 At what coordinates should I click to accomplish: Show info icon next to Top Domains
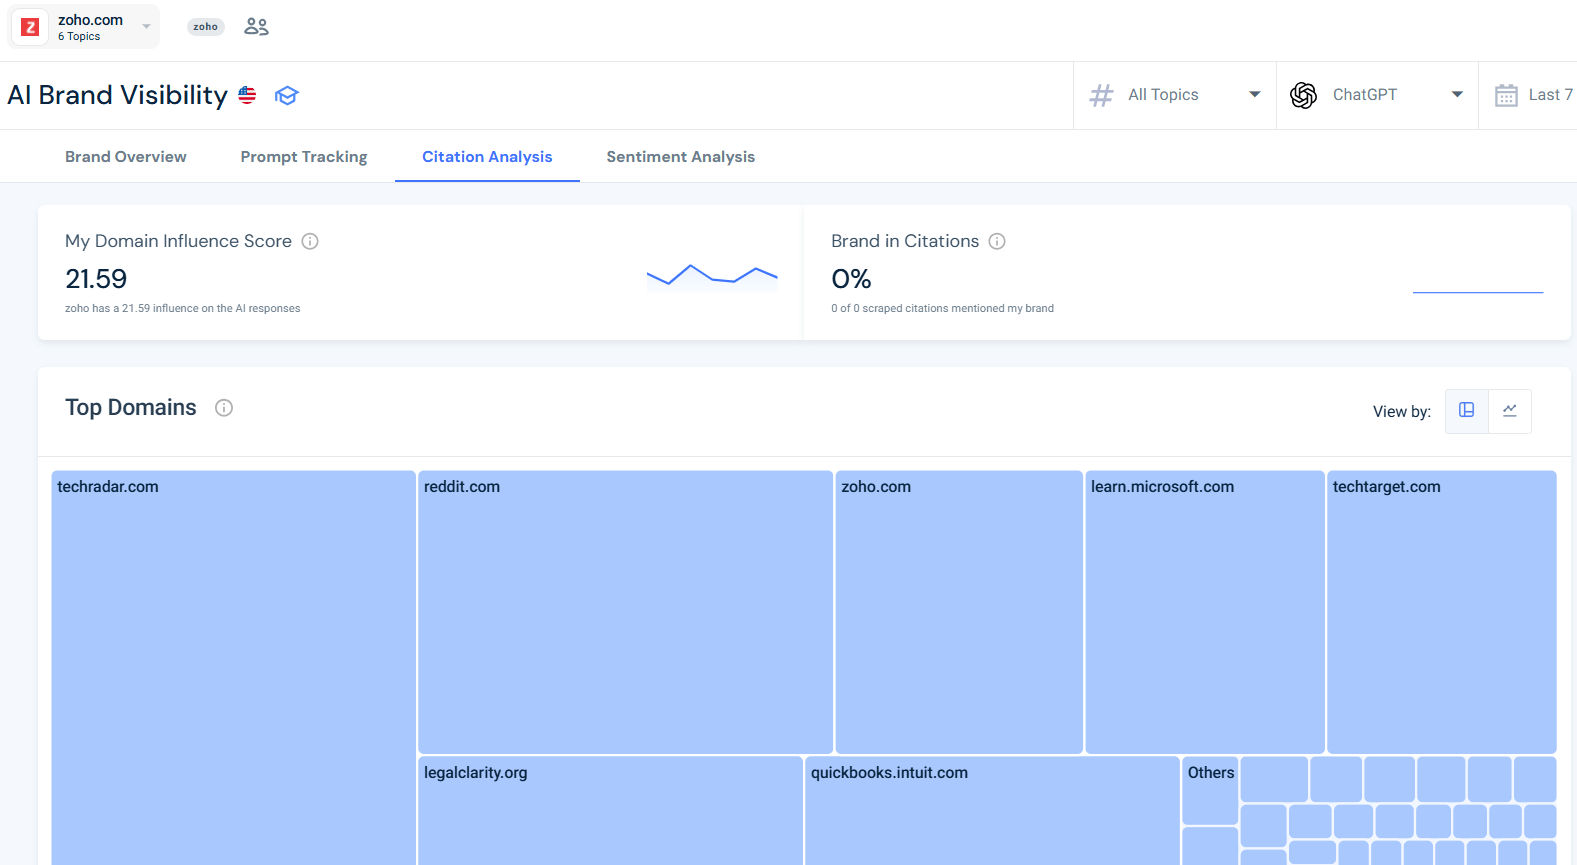pos(224,408)
